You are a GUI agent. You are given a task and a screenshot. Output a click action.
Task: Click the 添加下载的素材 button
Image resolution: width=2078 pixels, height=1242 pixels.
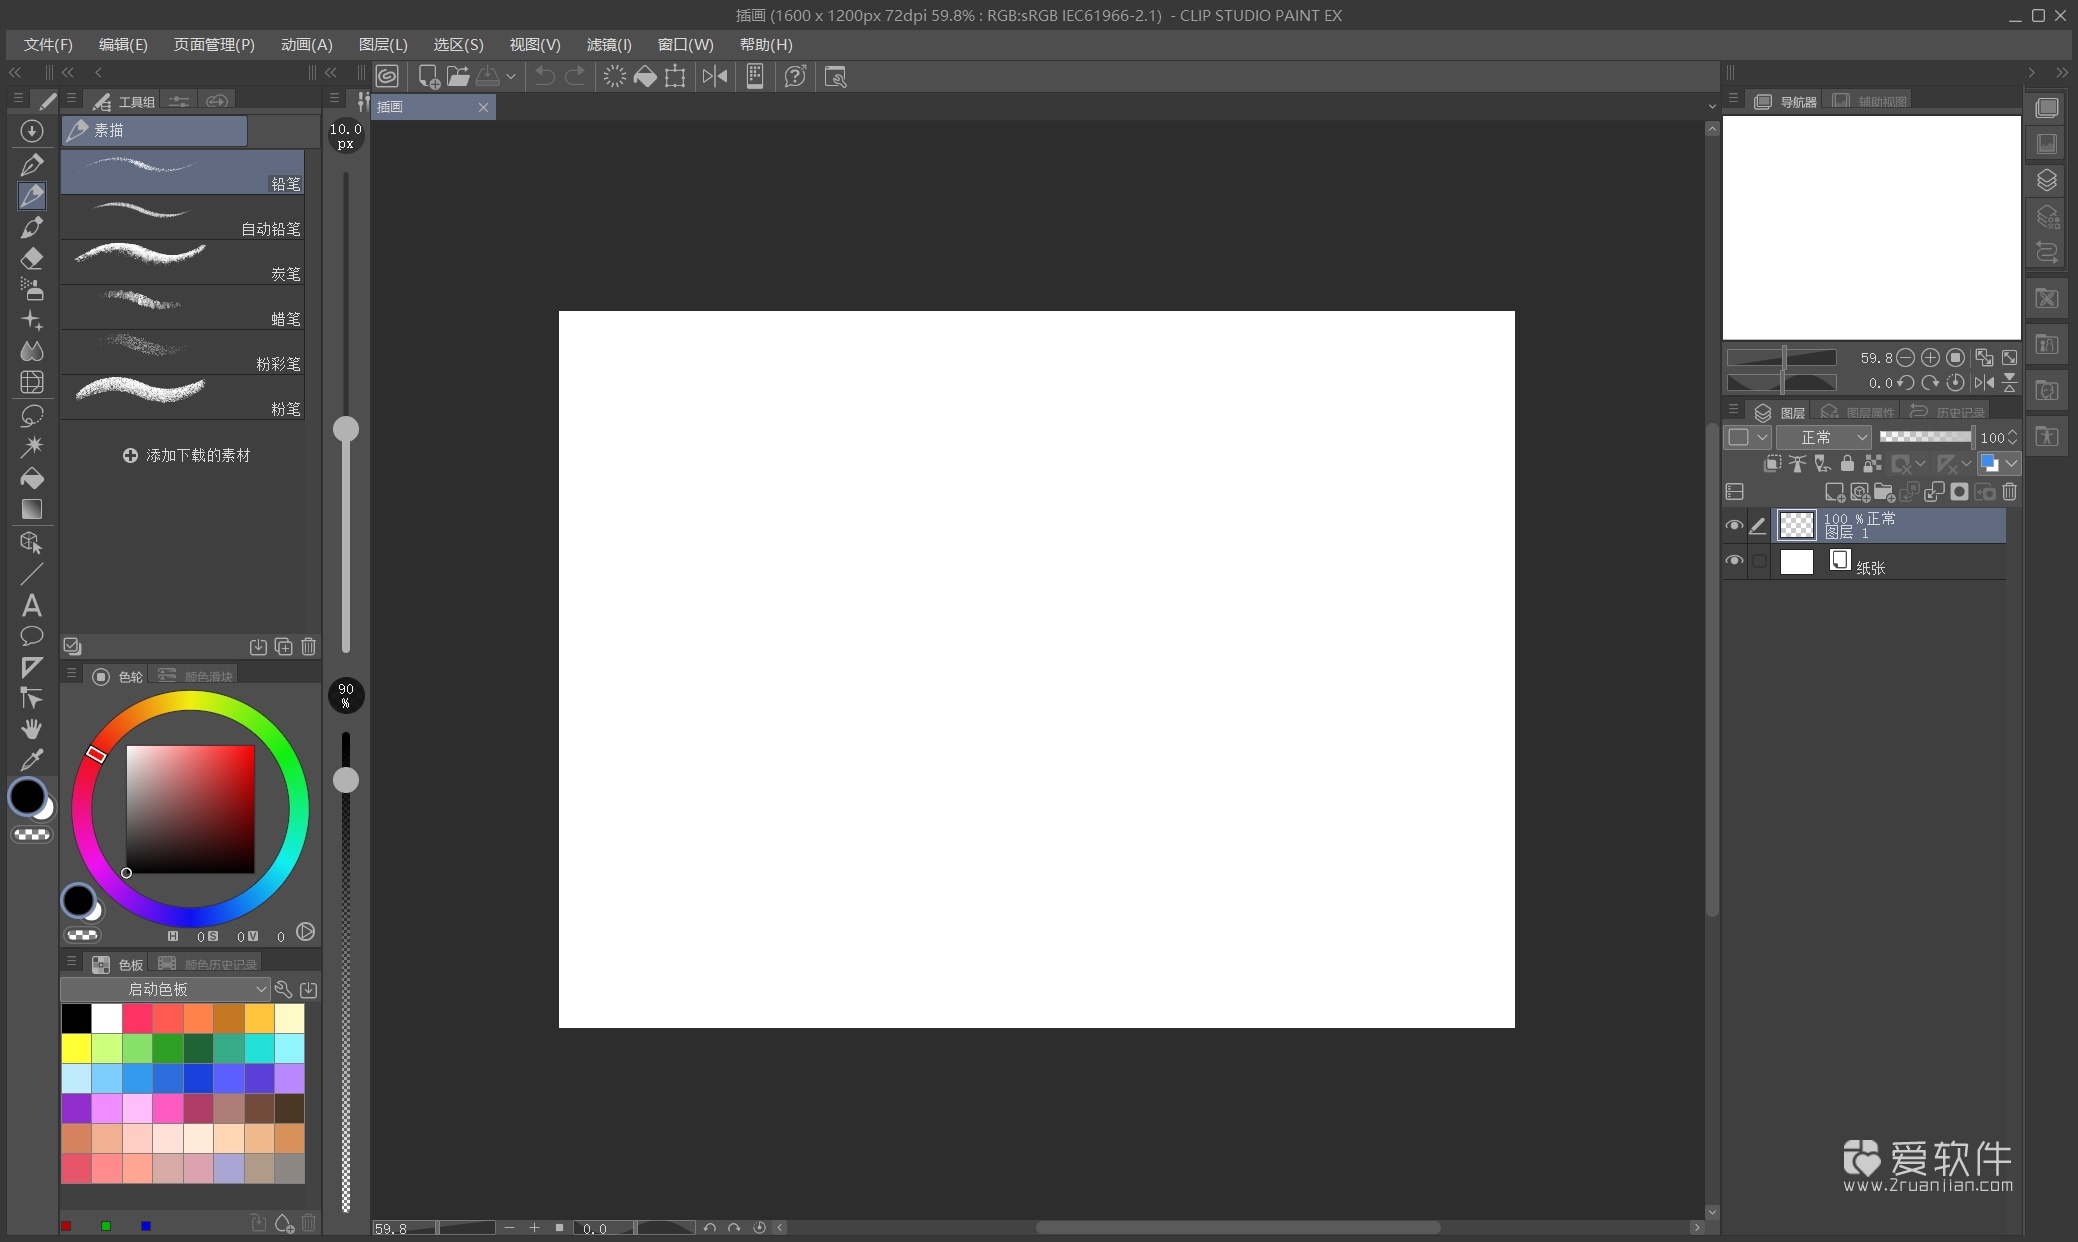[186, 455]
